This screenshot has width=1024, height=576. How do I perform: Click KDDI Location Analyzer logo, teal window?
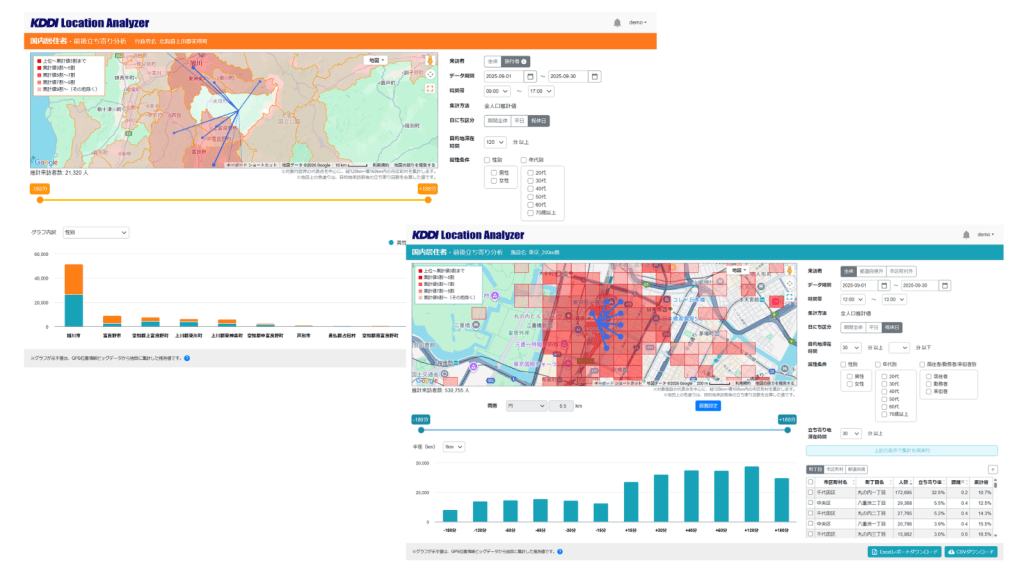tap(468, 235)
